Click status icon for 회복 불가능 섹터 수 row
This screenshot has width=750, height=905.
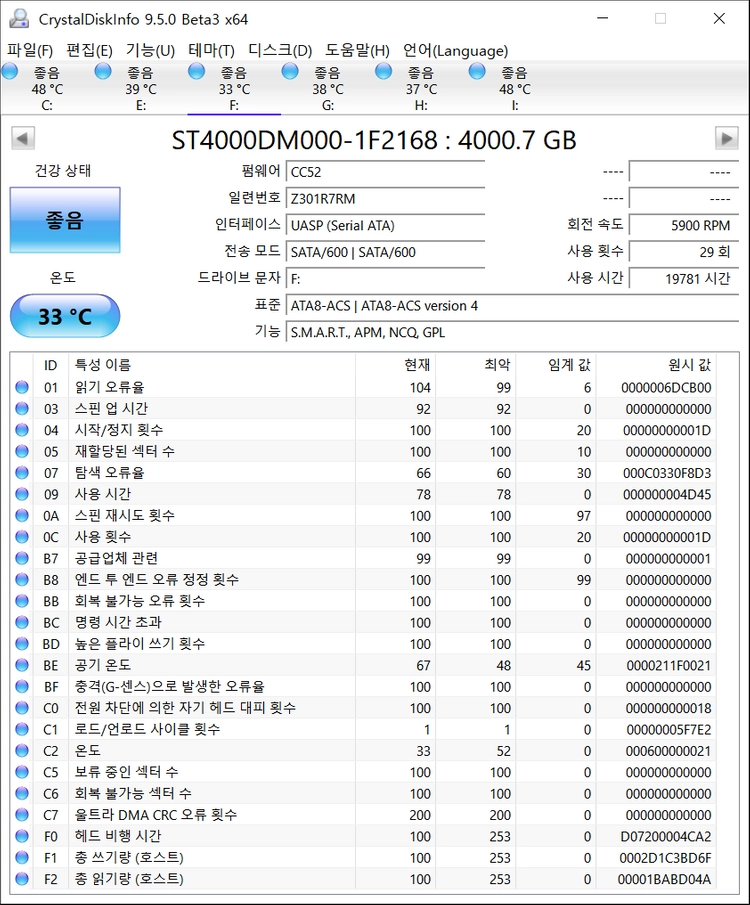click(22, 793)
